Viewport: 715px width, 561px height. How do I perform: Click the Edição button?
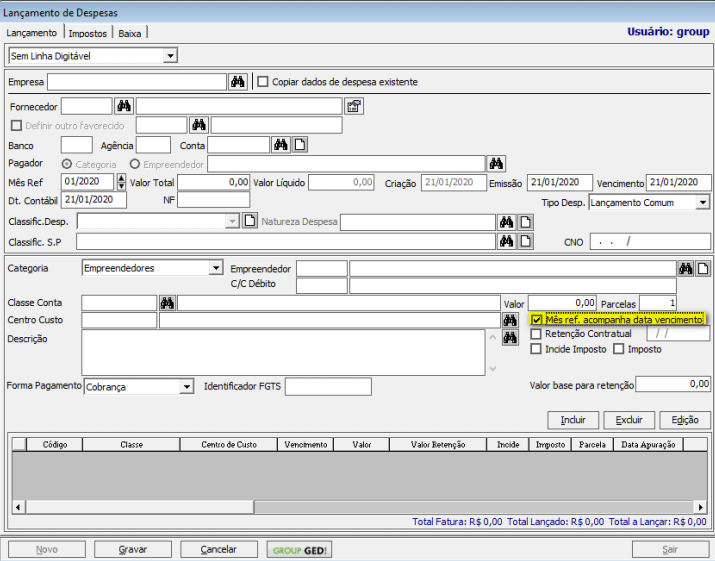[x=685, y=420]
